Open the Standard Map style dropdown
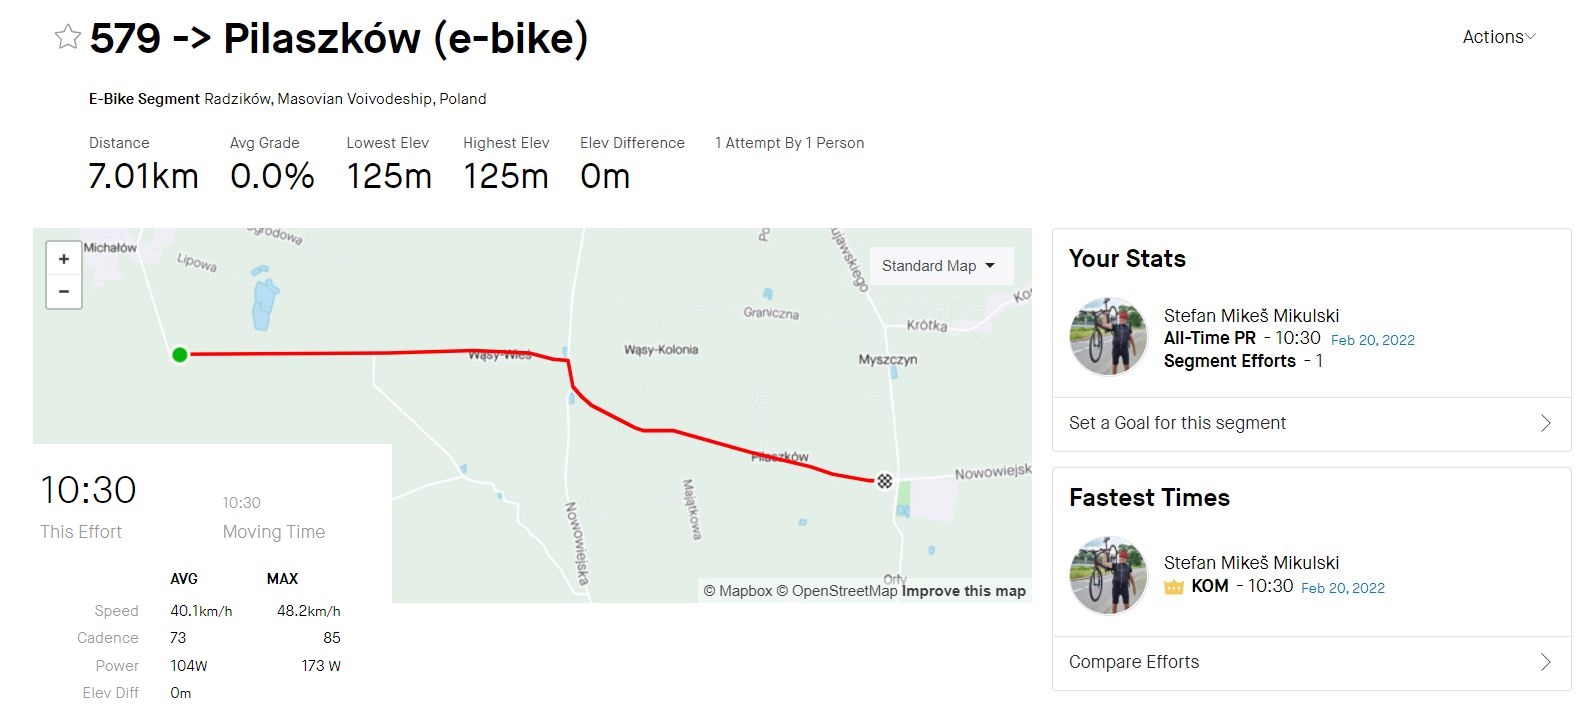 tap(938, 266)
